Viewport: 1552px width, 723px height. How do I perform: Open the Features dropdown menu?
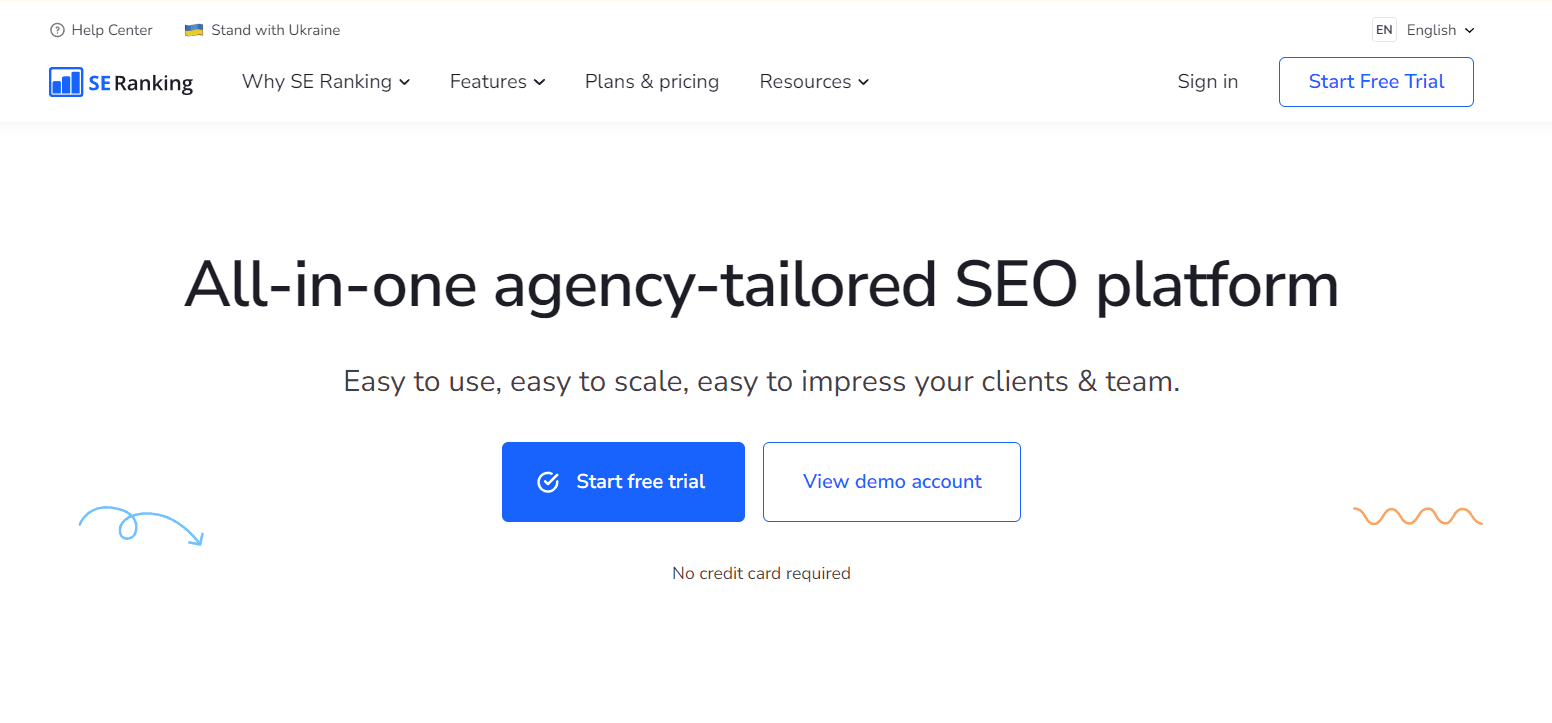497,81
